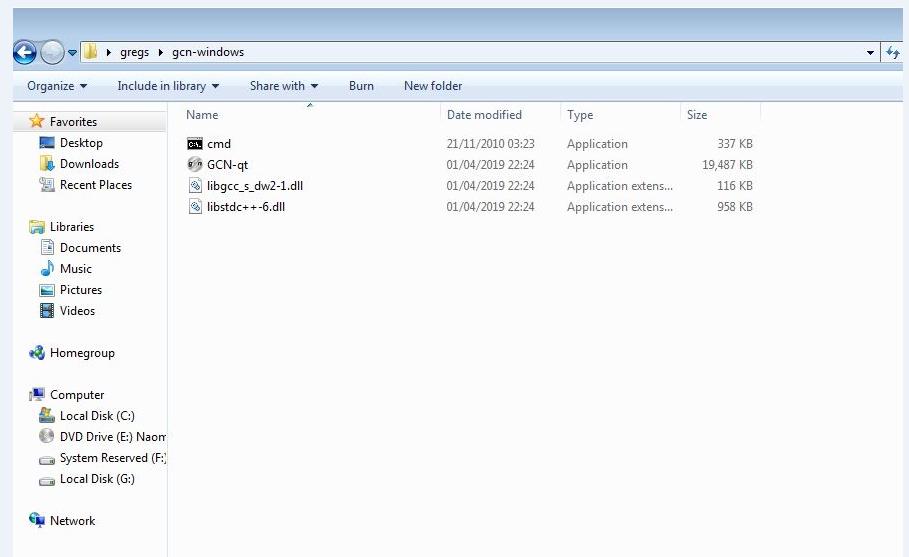Sort files by Name column header
Screen dimensions: 909x557
(x=202, y=115)
